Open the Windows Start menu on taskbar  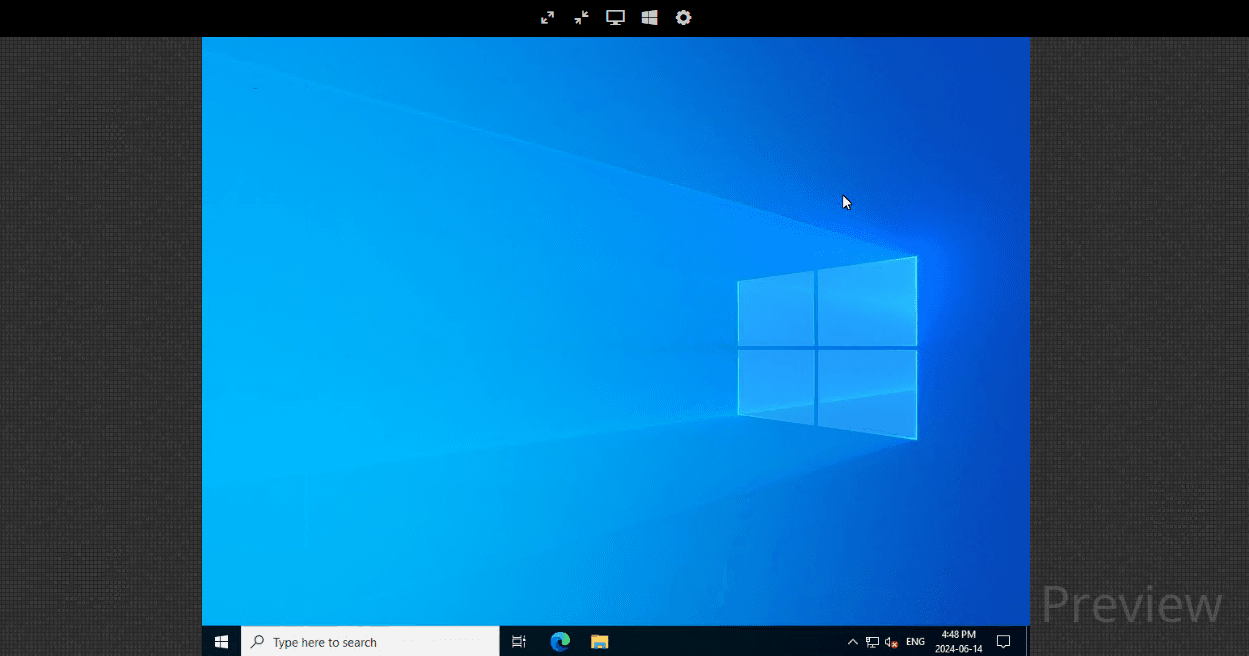tap(221, 642)
